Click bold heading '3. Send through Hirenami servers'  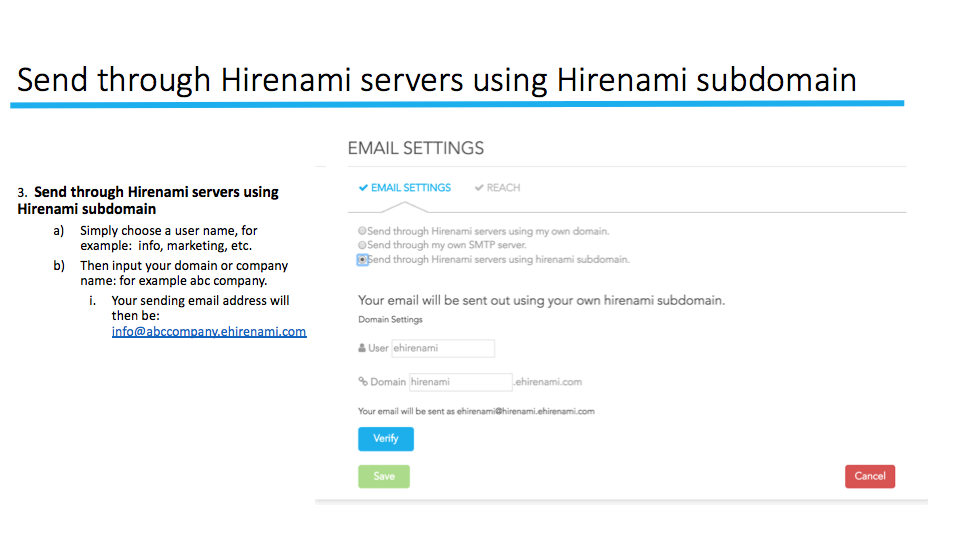coord(148,200)
